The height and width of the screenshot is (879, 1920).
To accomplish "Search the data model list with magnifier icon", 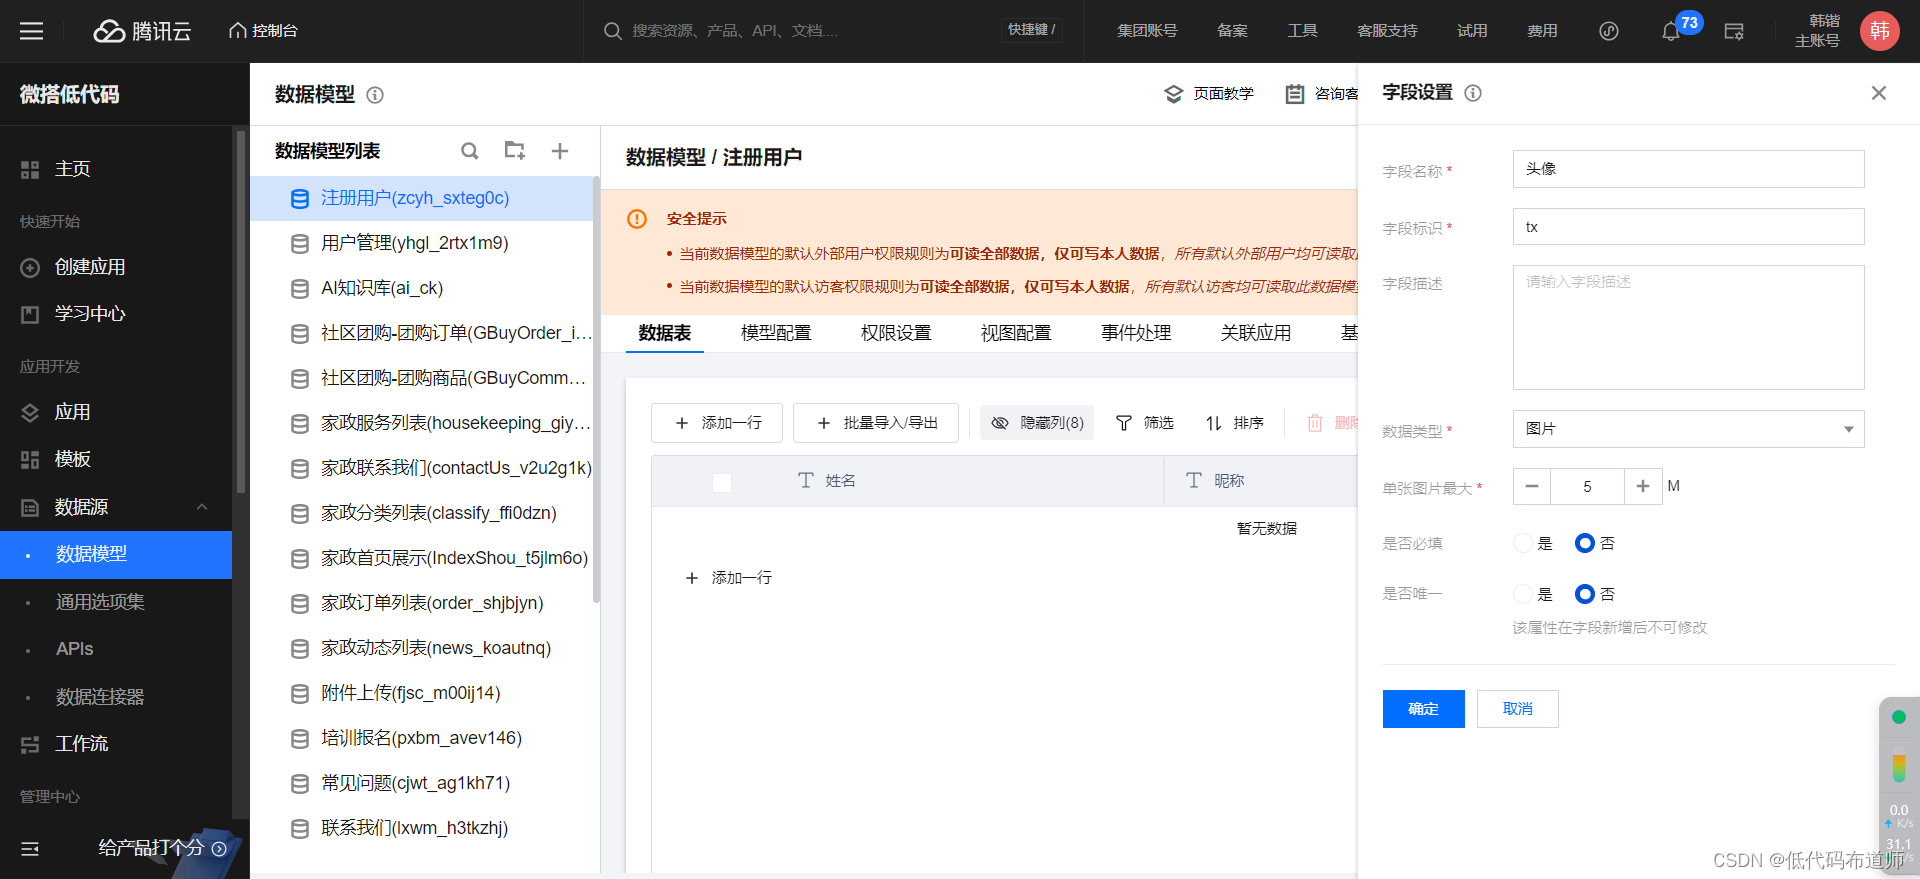I will click(x=469, y=151).
